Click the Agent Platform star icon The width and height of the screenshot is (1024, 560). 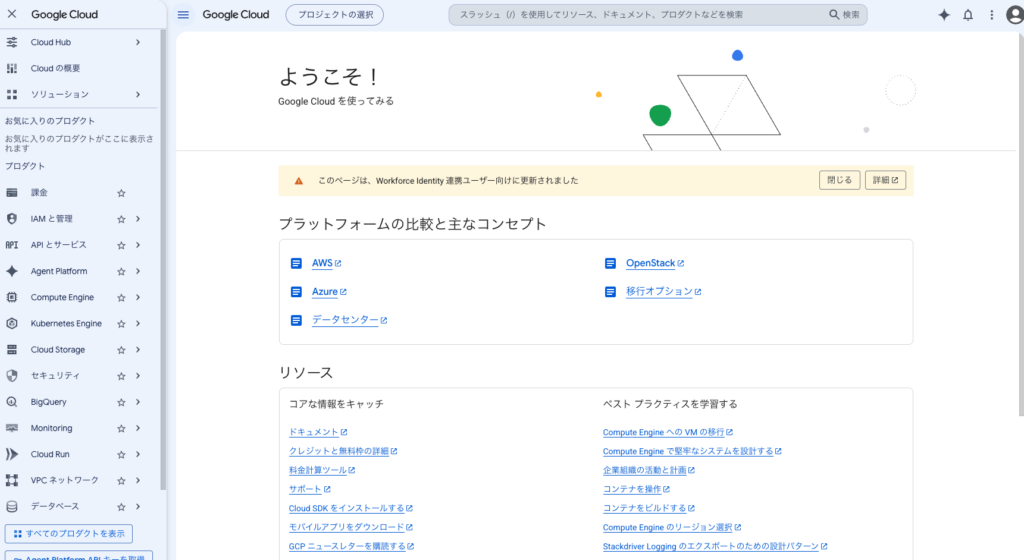(x=12, y=271)
